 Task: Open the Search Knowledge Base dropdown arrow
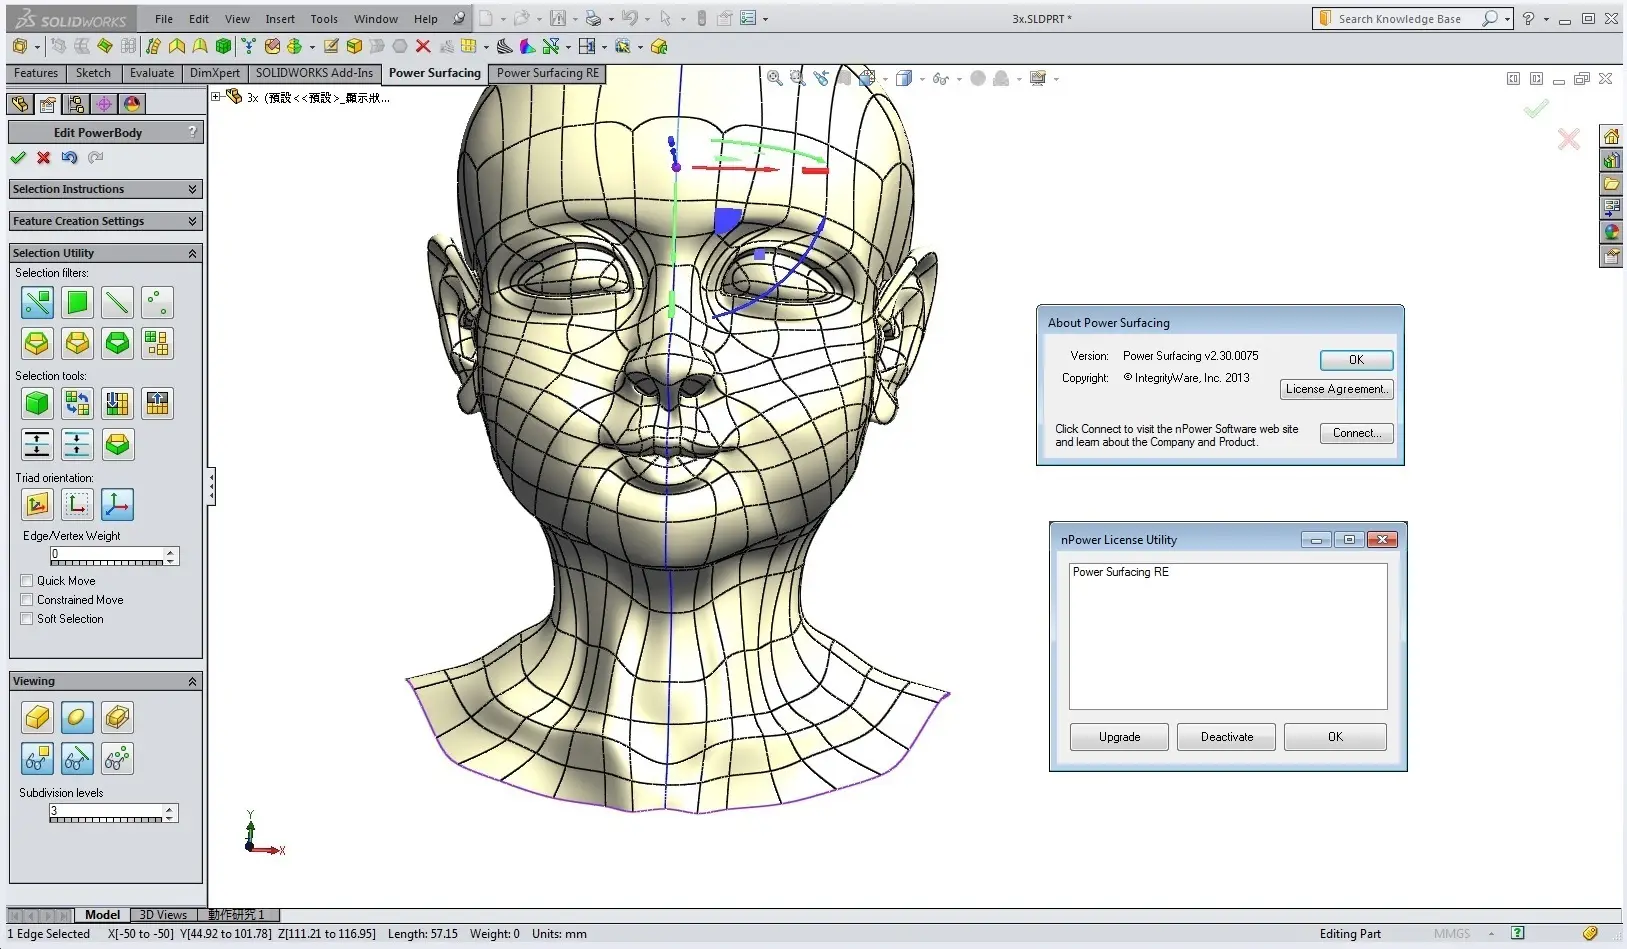pyautogui.click(x=1507, y=19)
